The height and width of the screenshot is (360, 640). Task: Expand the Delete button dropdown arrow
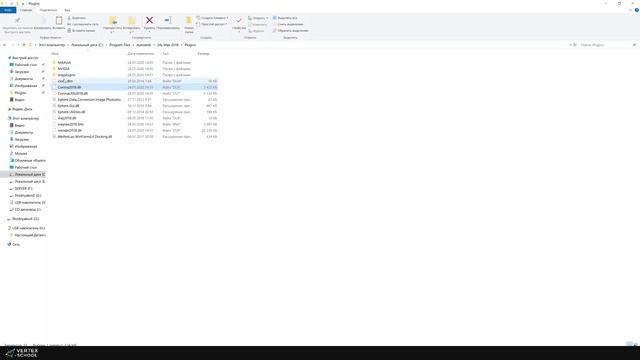149,32
